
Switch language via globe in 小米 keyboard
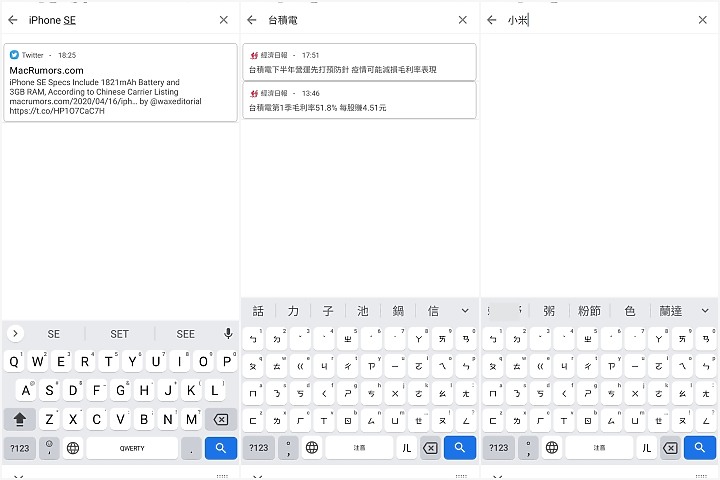[x=552, y=447]
